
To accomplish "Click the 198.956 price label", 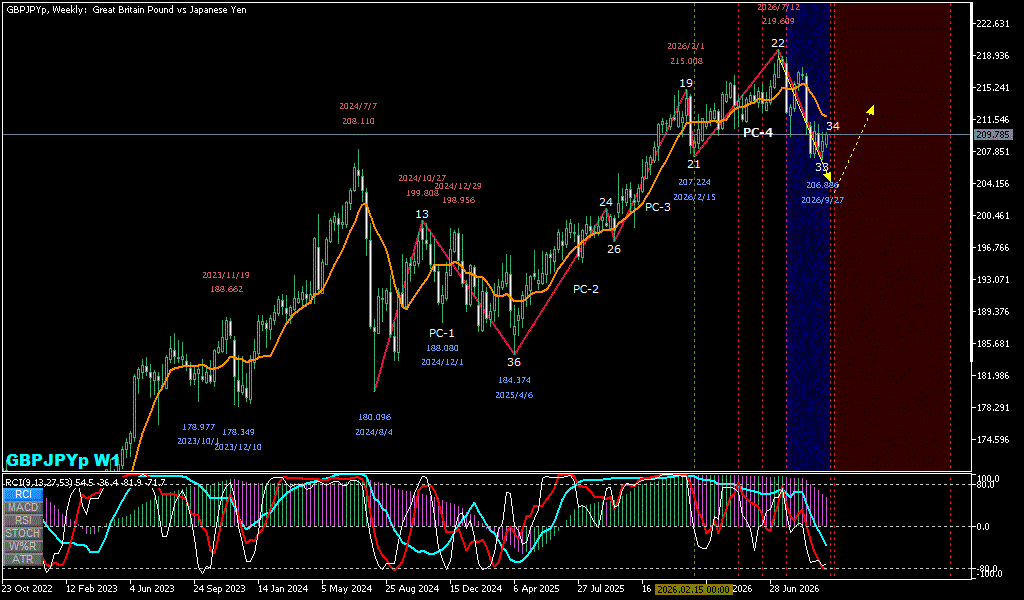I will point(458,200).
